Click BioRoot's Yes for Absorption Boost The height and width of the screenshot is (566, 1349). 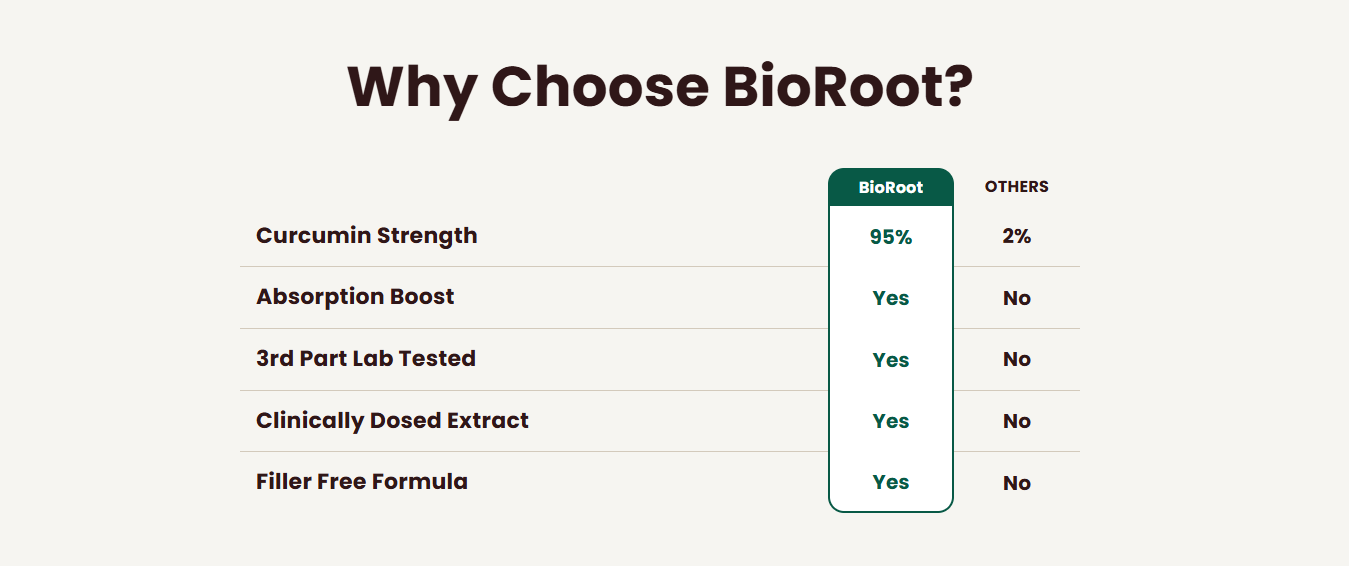click(x=891, y=298)
